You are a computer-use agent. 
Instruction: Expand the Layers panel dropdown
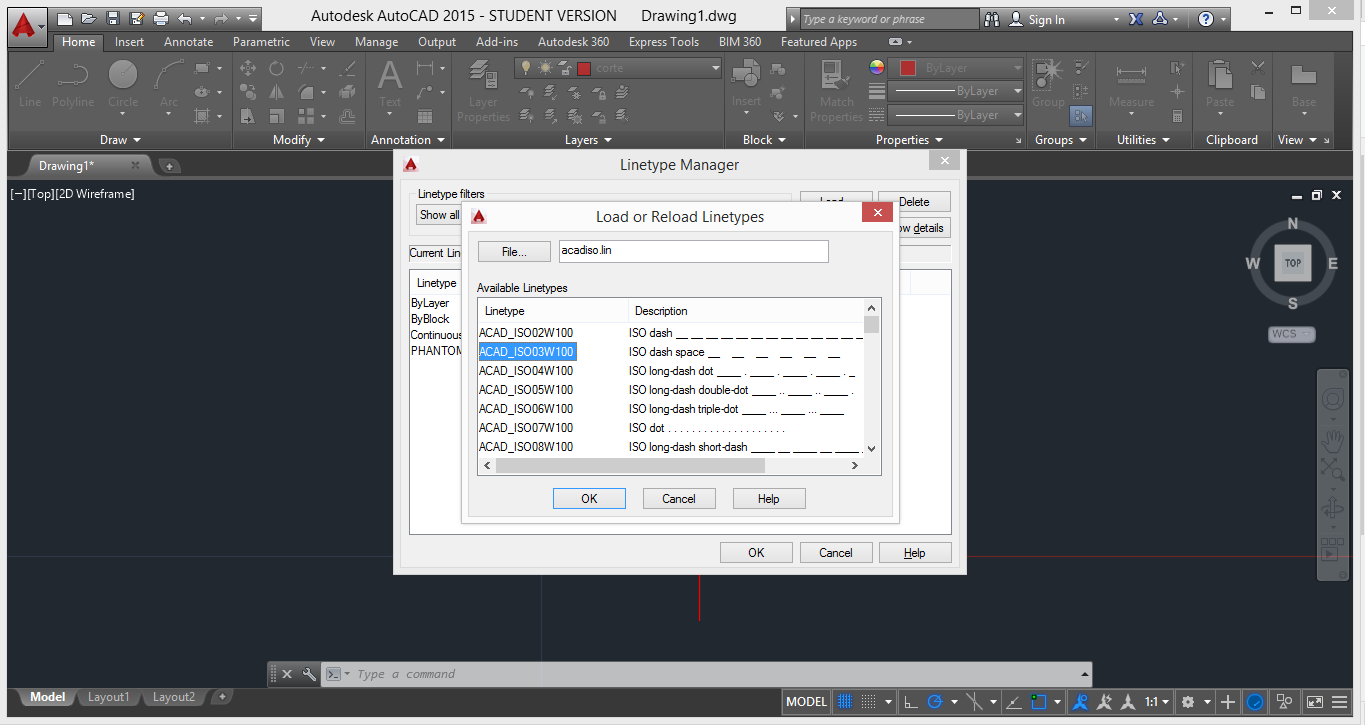(x=588, y=140)
